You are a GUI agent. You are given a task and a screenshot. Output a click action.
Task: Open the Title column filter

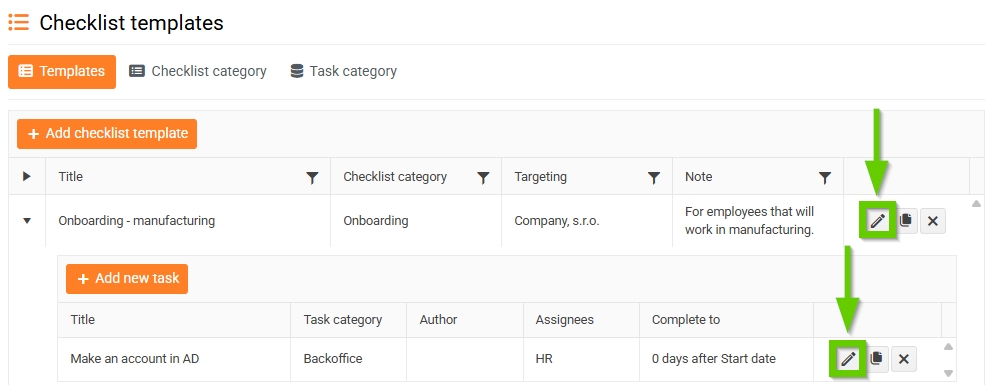(312, 178)
